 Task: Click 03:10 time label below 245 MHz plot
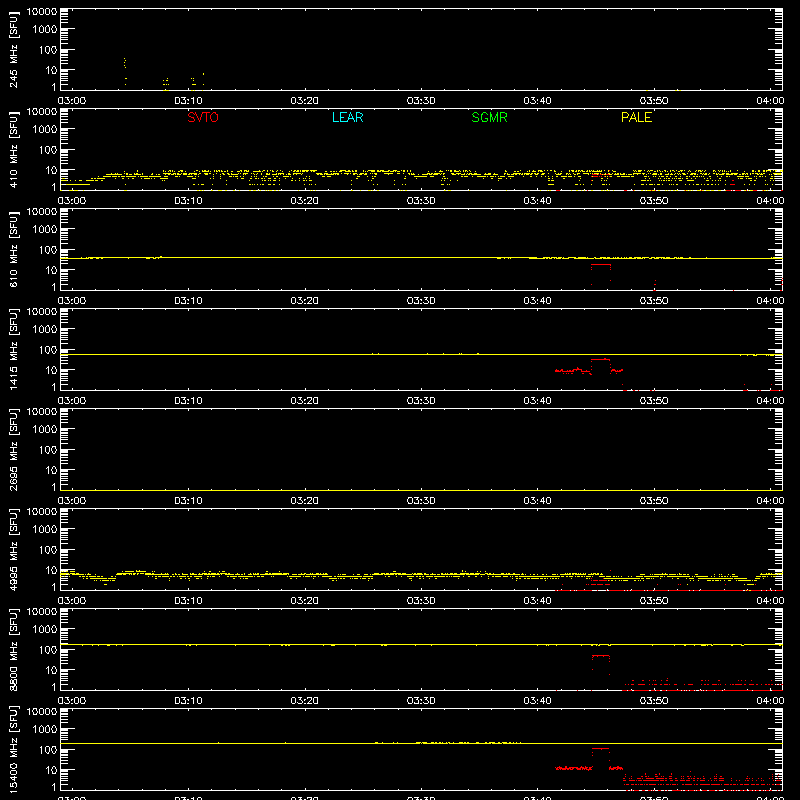coord(188,101)
